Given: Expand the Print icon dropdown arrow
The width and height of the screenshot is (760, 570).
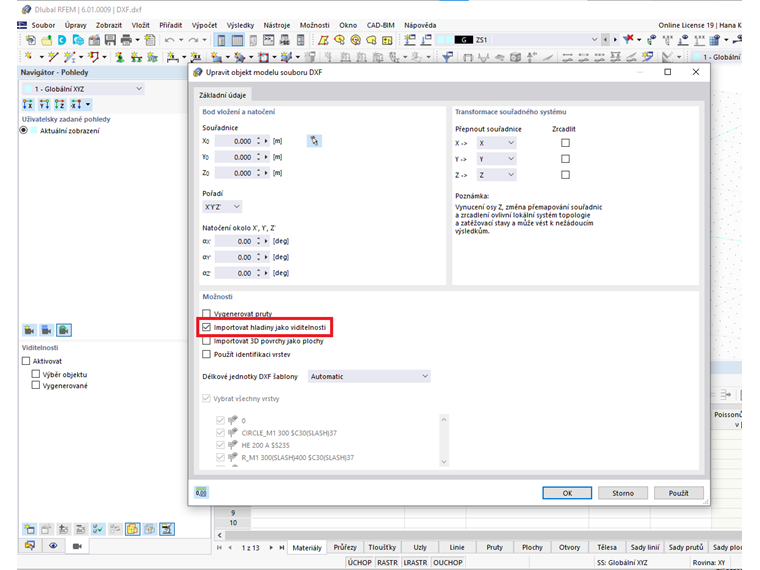Looking at the screenshot, I should [x=137, y=40].
